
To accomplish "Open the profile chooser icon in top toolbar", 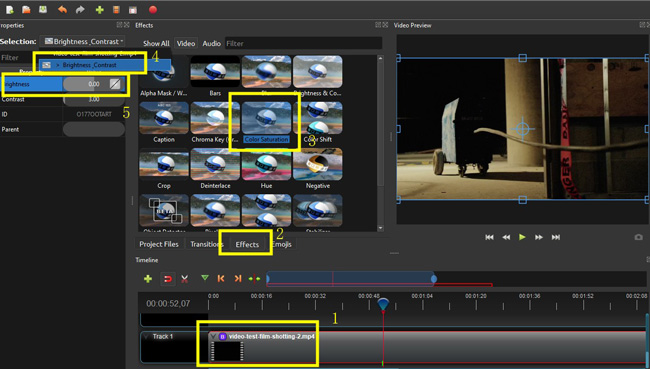I will tap(116, 10).
